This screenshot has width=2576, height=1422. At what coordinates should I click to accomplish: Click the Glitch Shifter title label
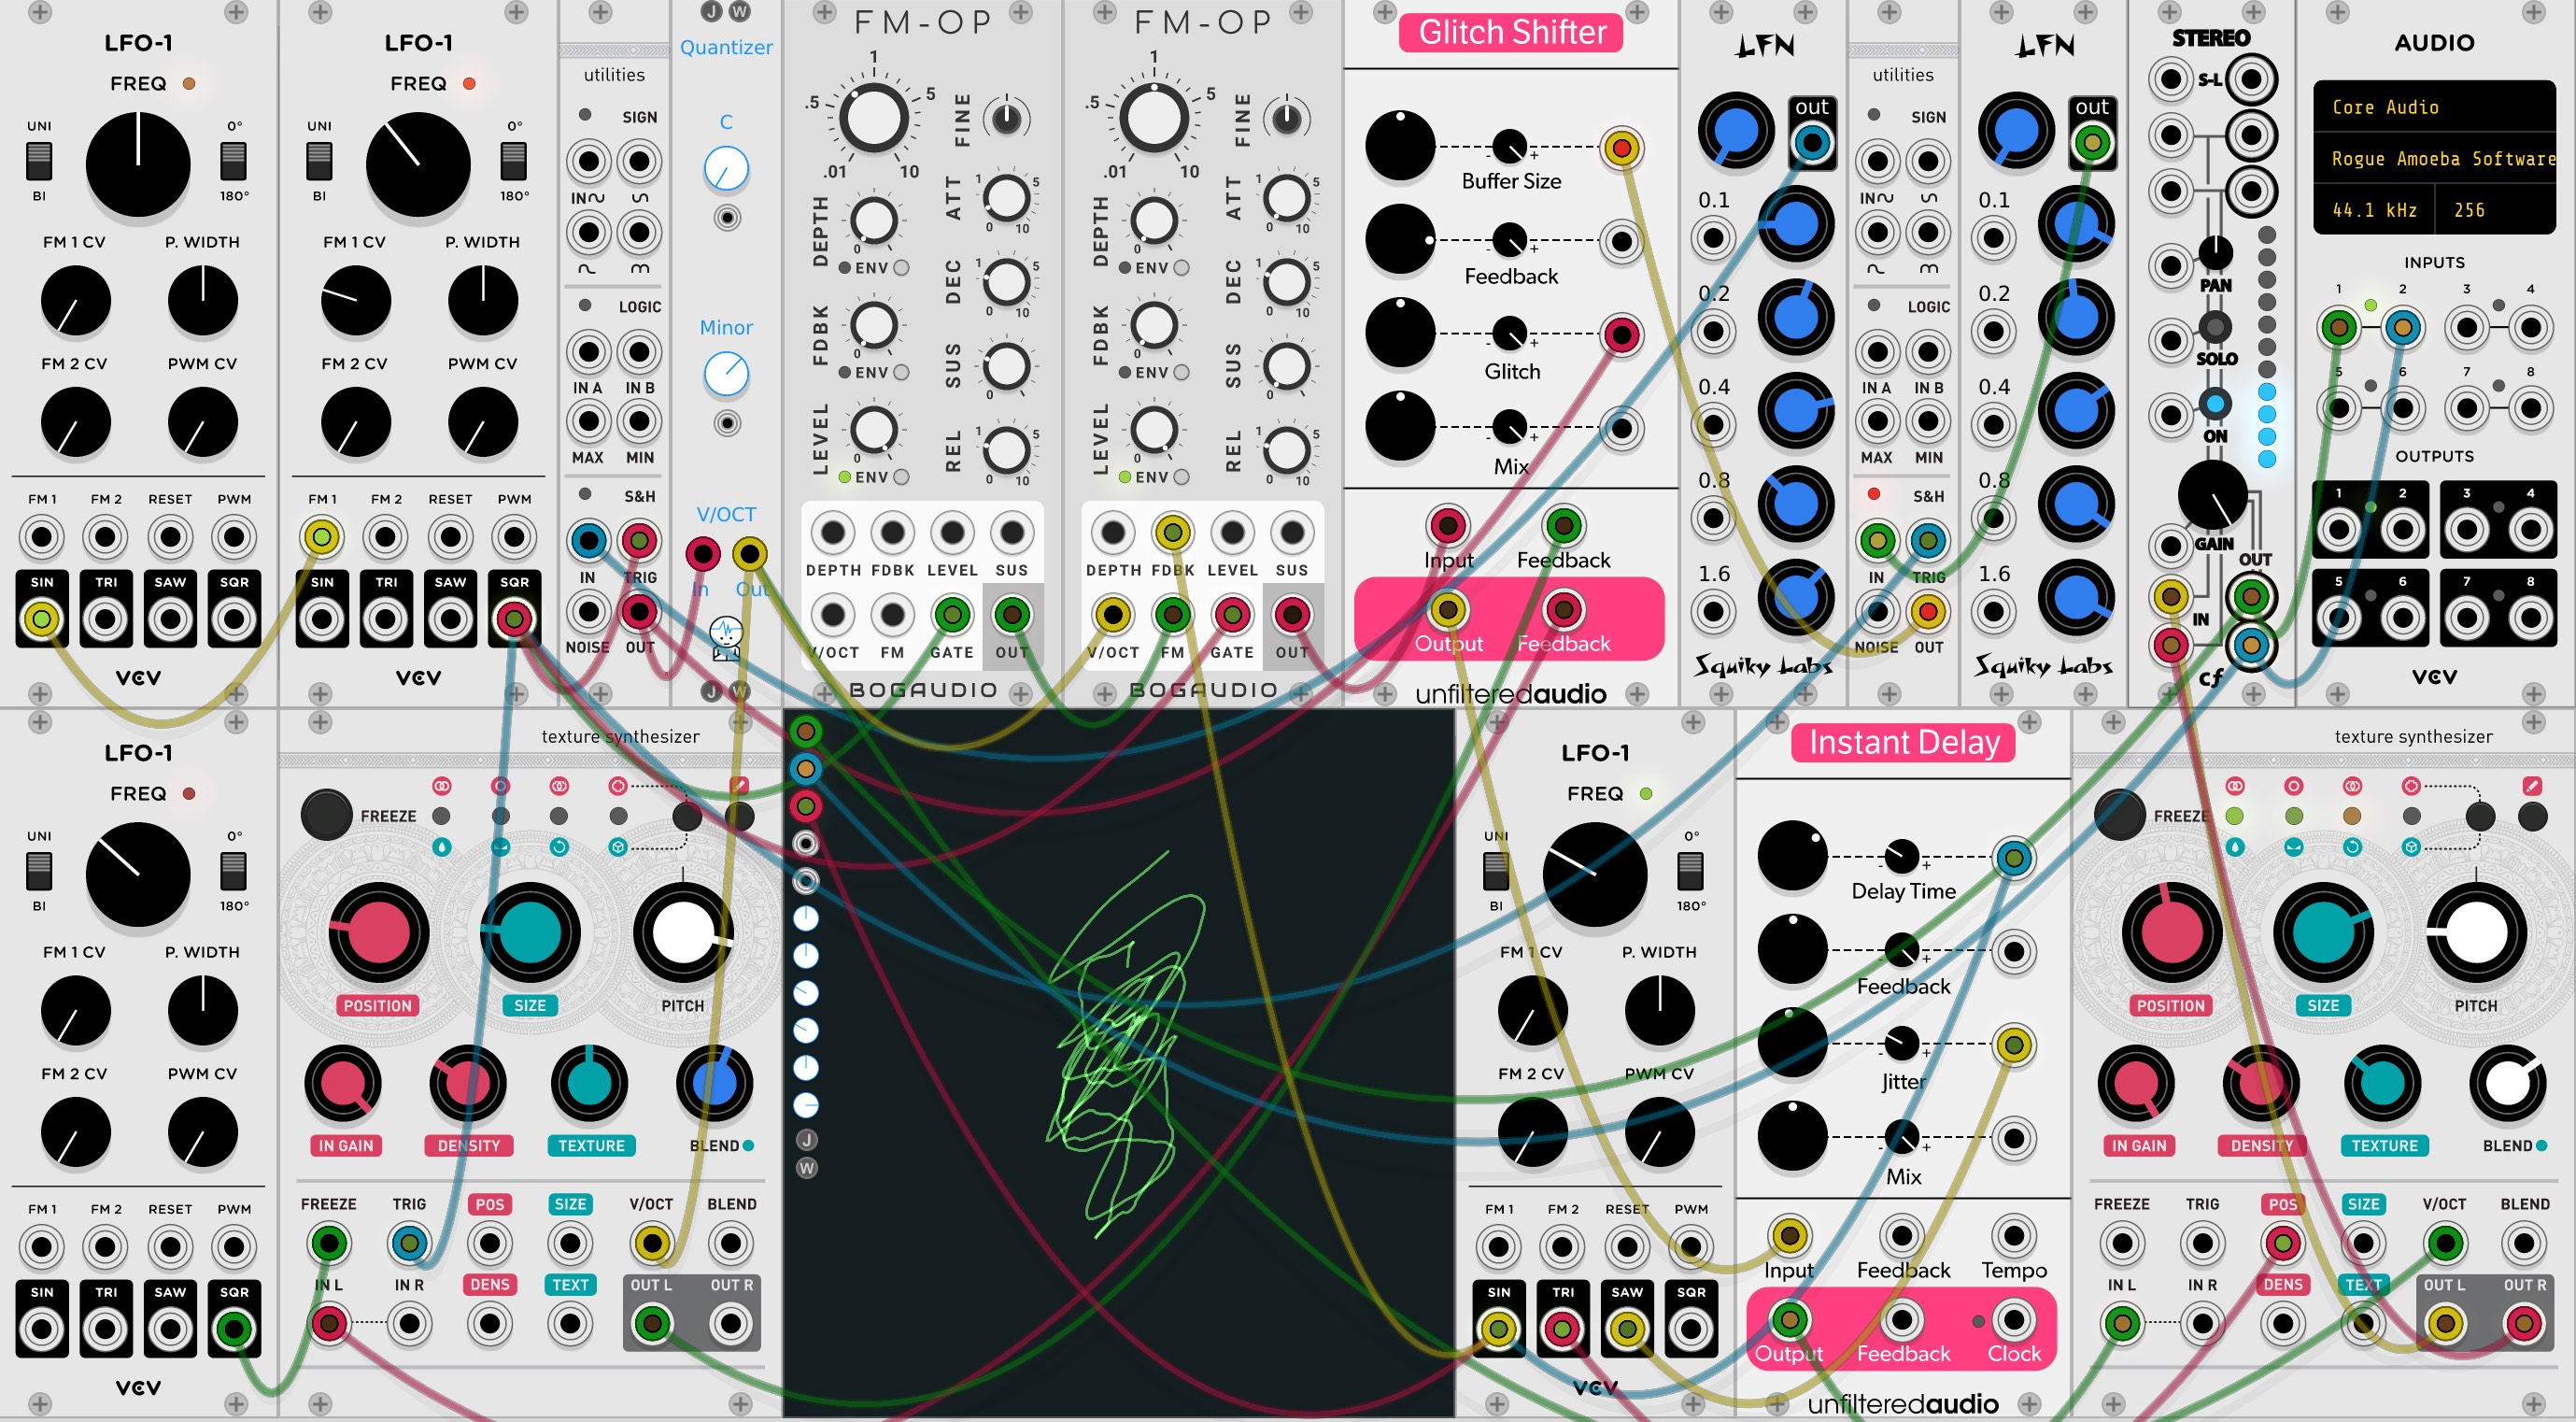(1511, 33)
